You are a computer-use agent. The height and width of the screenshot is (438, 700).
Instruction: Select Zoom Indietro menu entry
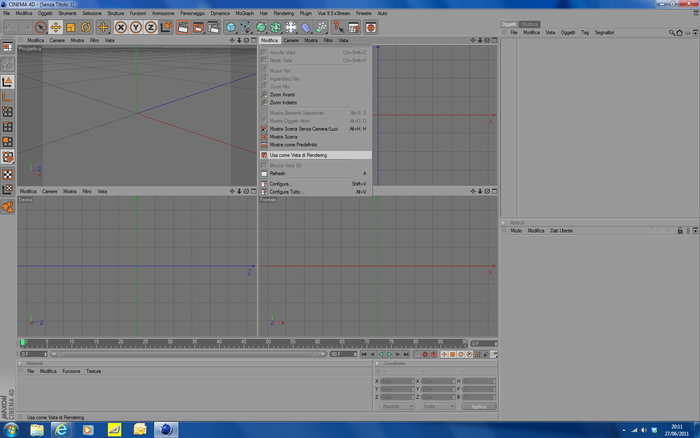315,103
